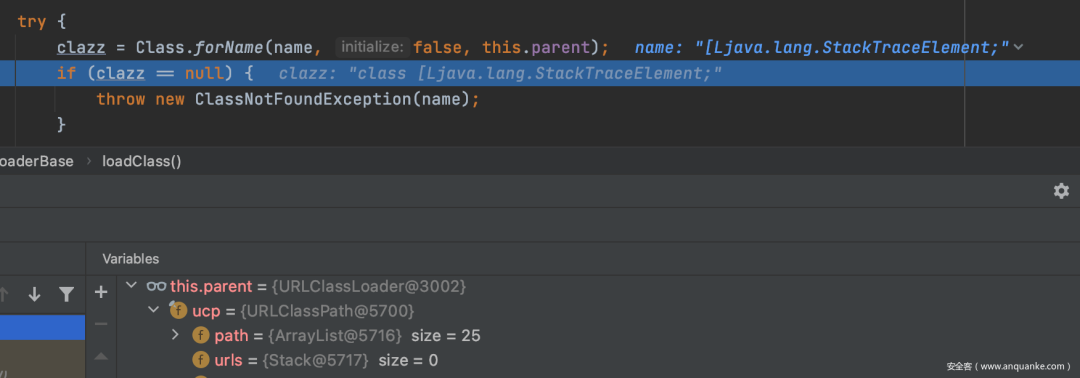Click the glasses watch icon beside this.parent
Viewport: 1080px width, 378px height.
point(156,286)
